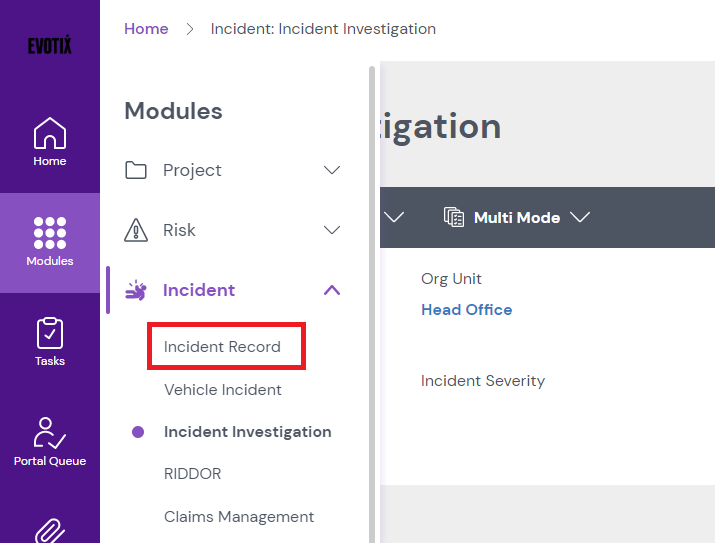Open Claims Management submenu item

(x=239, y=517)
